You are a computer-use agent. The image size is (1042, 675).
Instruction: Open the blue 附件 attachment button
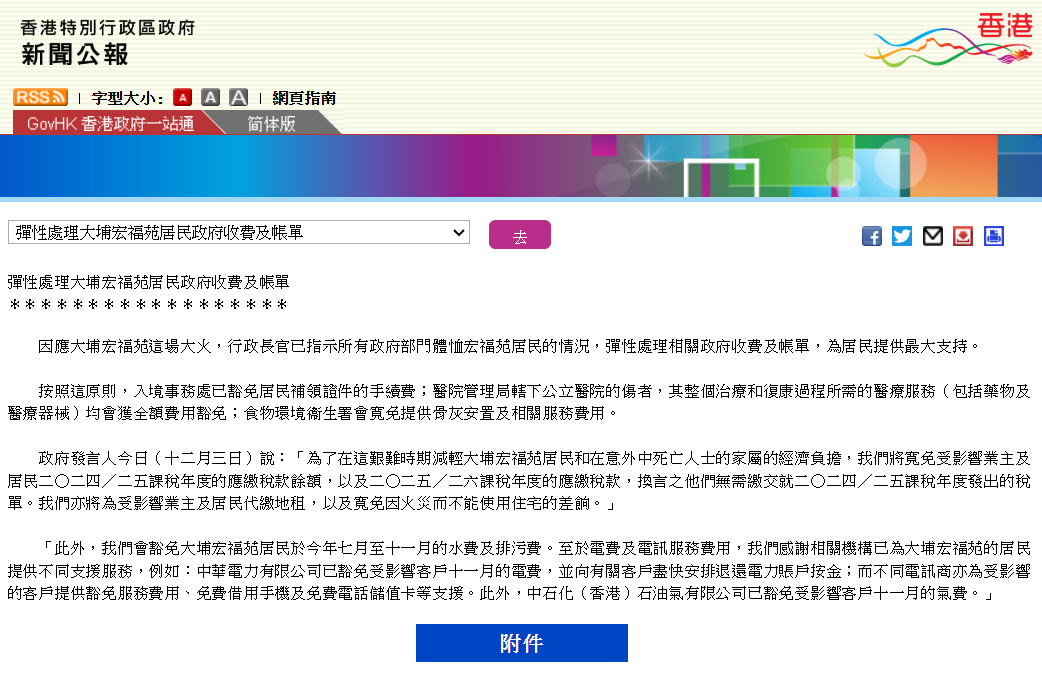click(x=521, y=643)
